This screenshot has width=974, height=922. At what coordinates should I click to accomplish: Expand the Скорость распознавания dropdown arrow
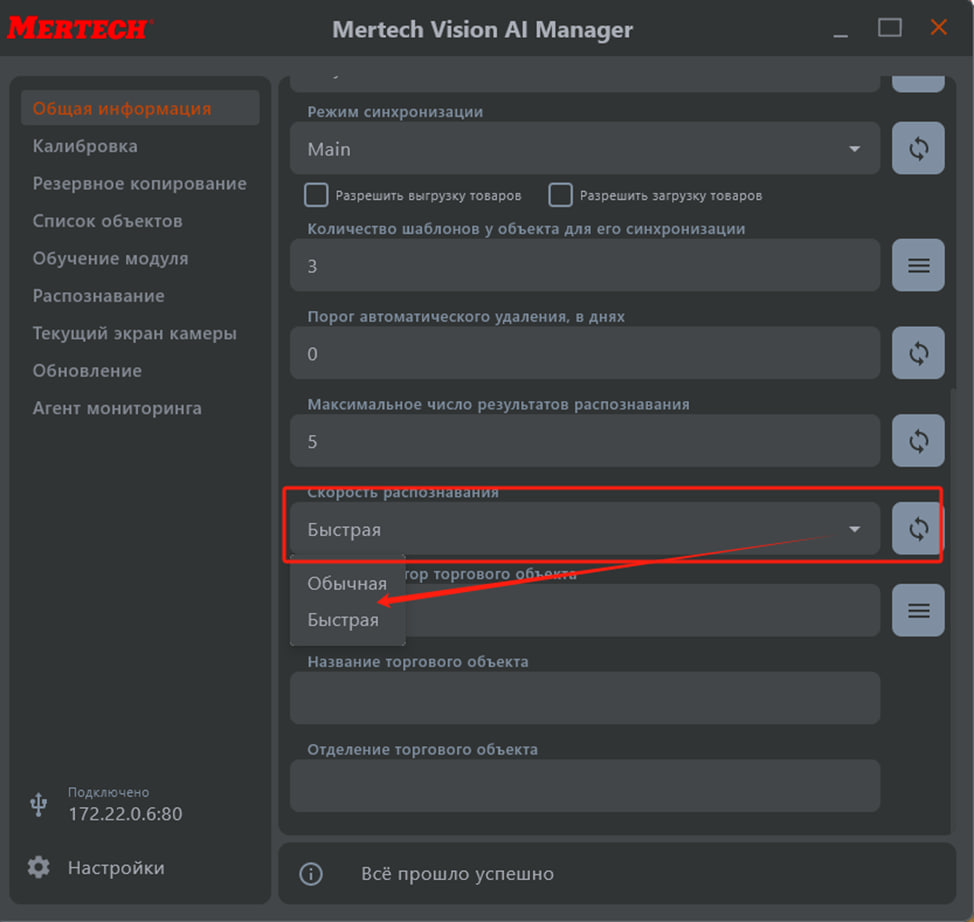pyautogui.click(x=854, y=530)
